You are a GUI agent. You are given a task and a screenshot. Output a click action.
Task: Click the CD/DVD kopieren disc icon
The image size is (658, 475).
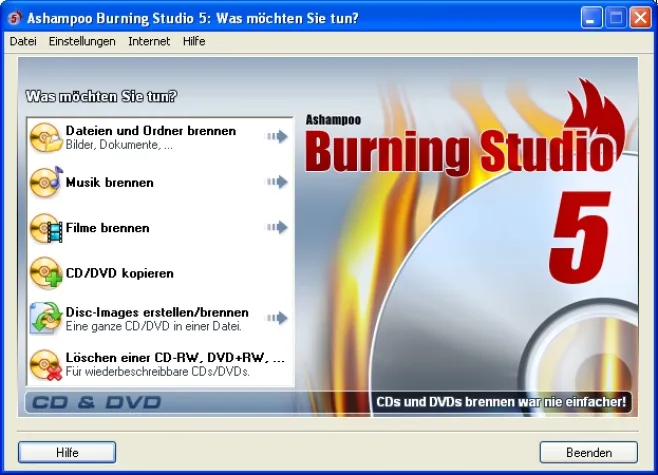coord(45,273)
